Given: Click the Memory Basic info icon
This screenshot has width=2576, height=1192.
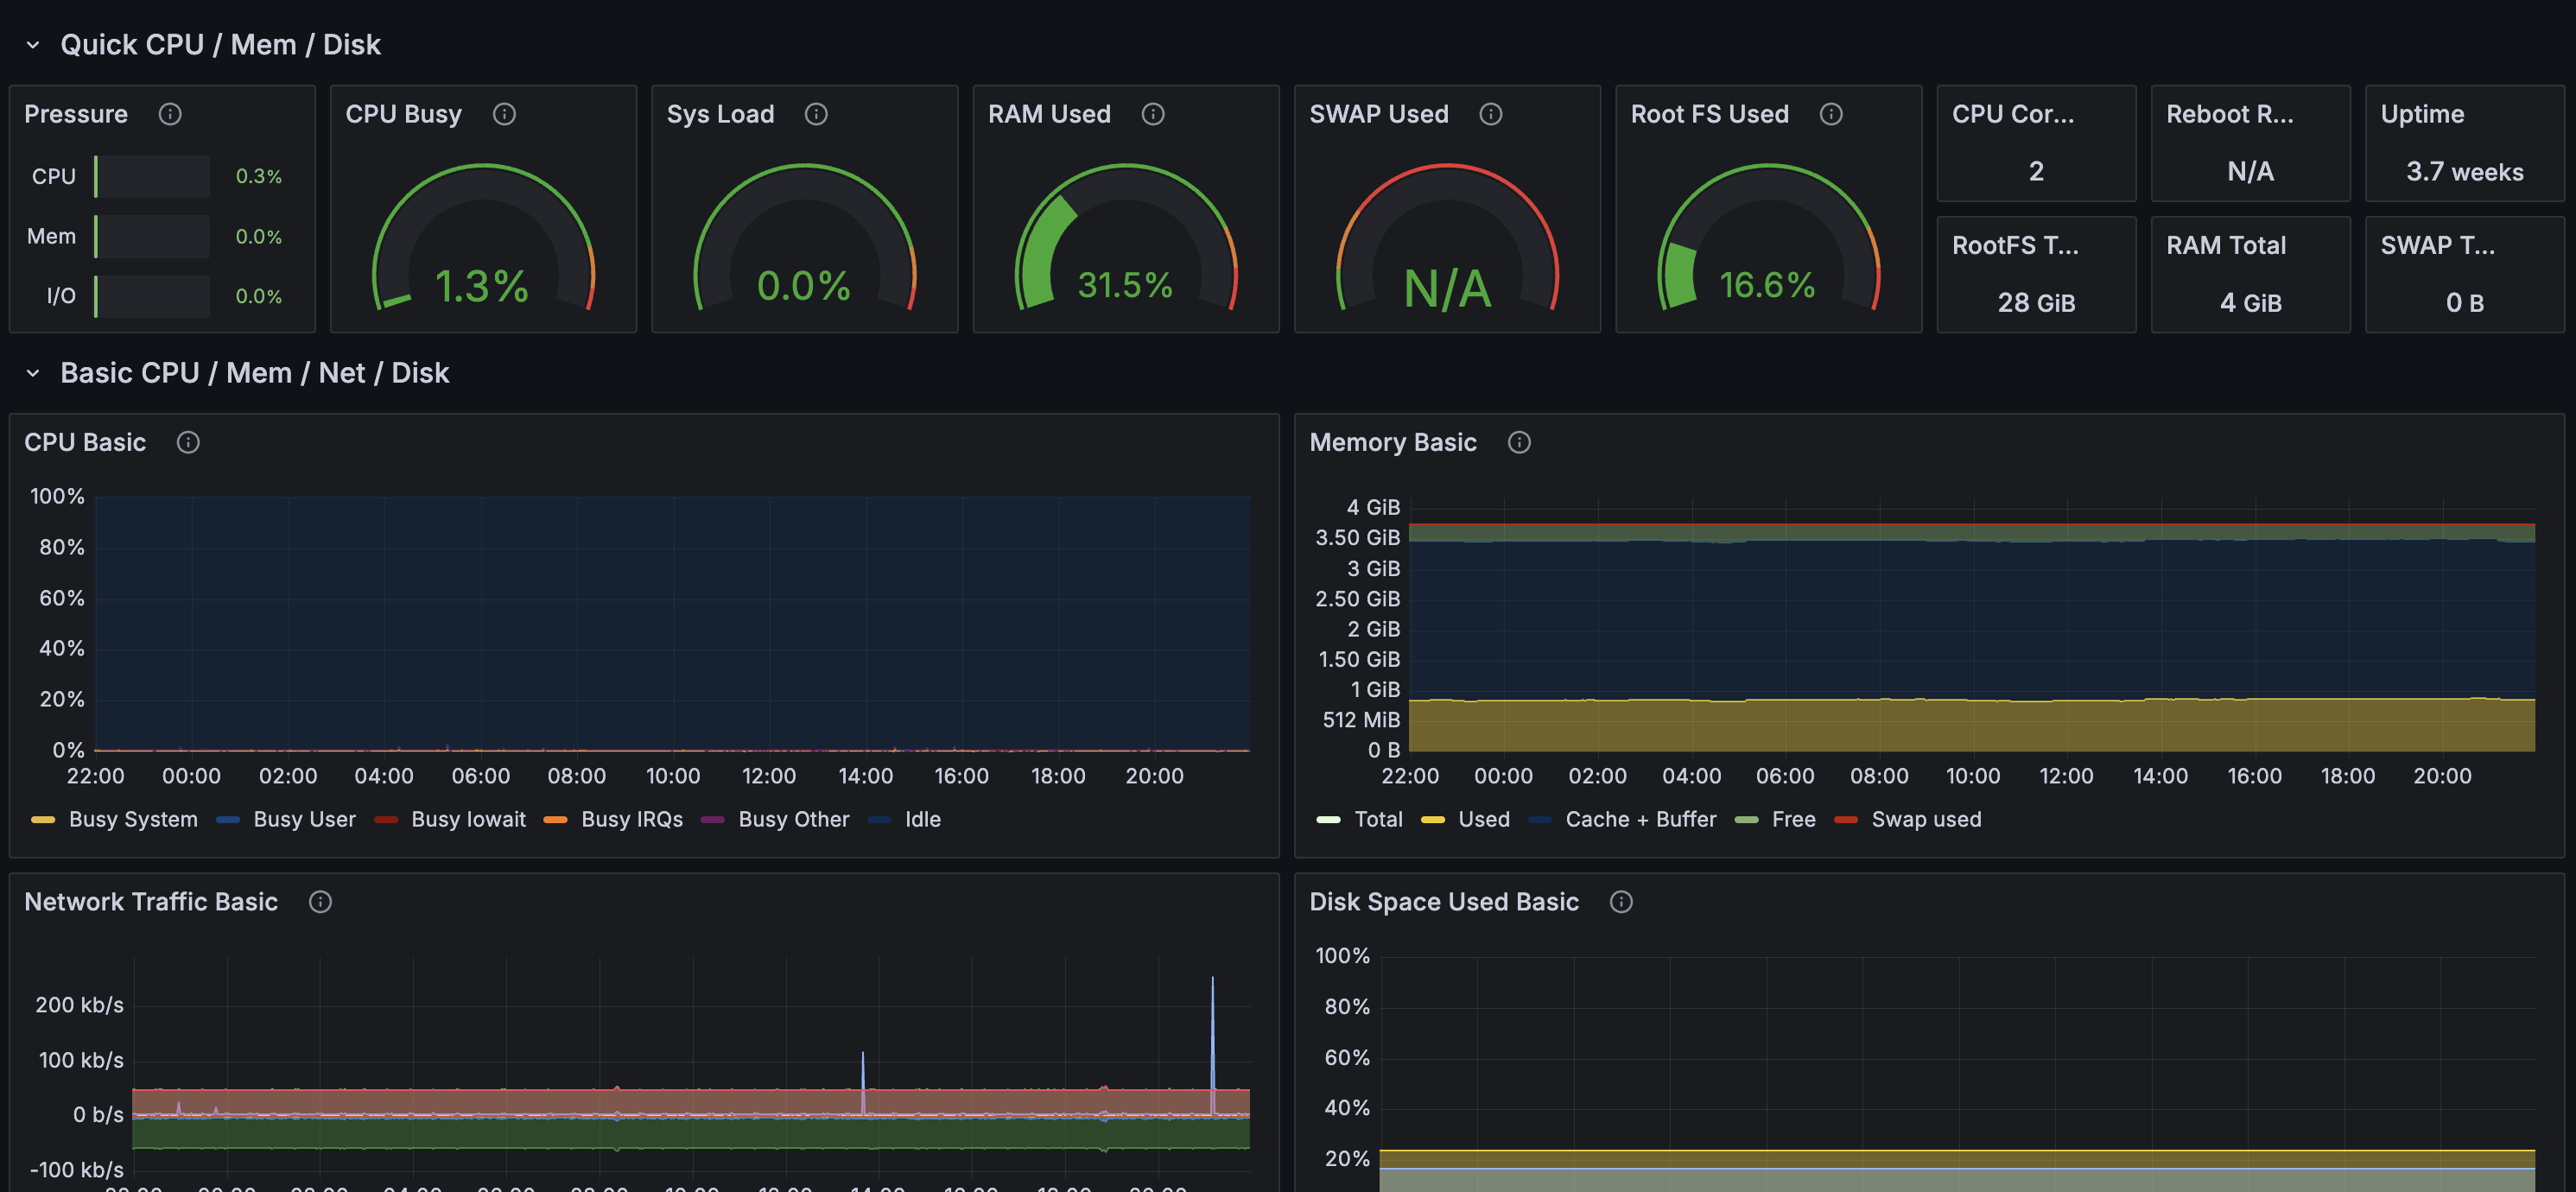Looking at the screenshot, I should 1519,442.
